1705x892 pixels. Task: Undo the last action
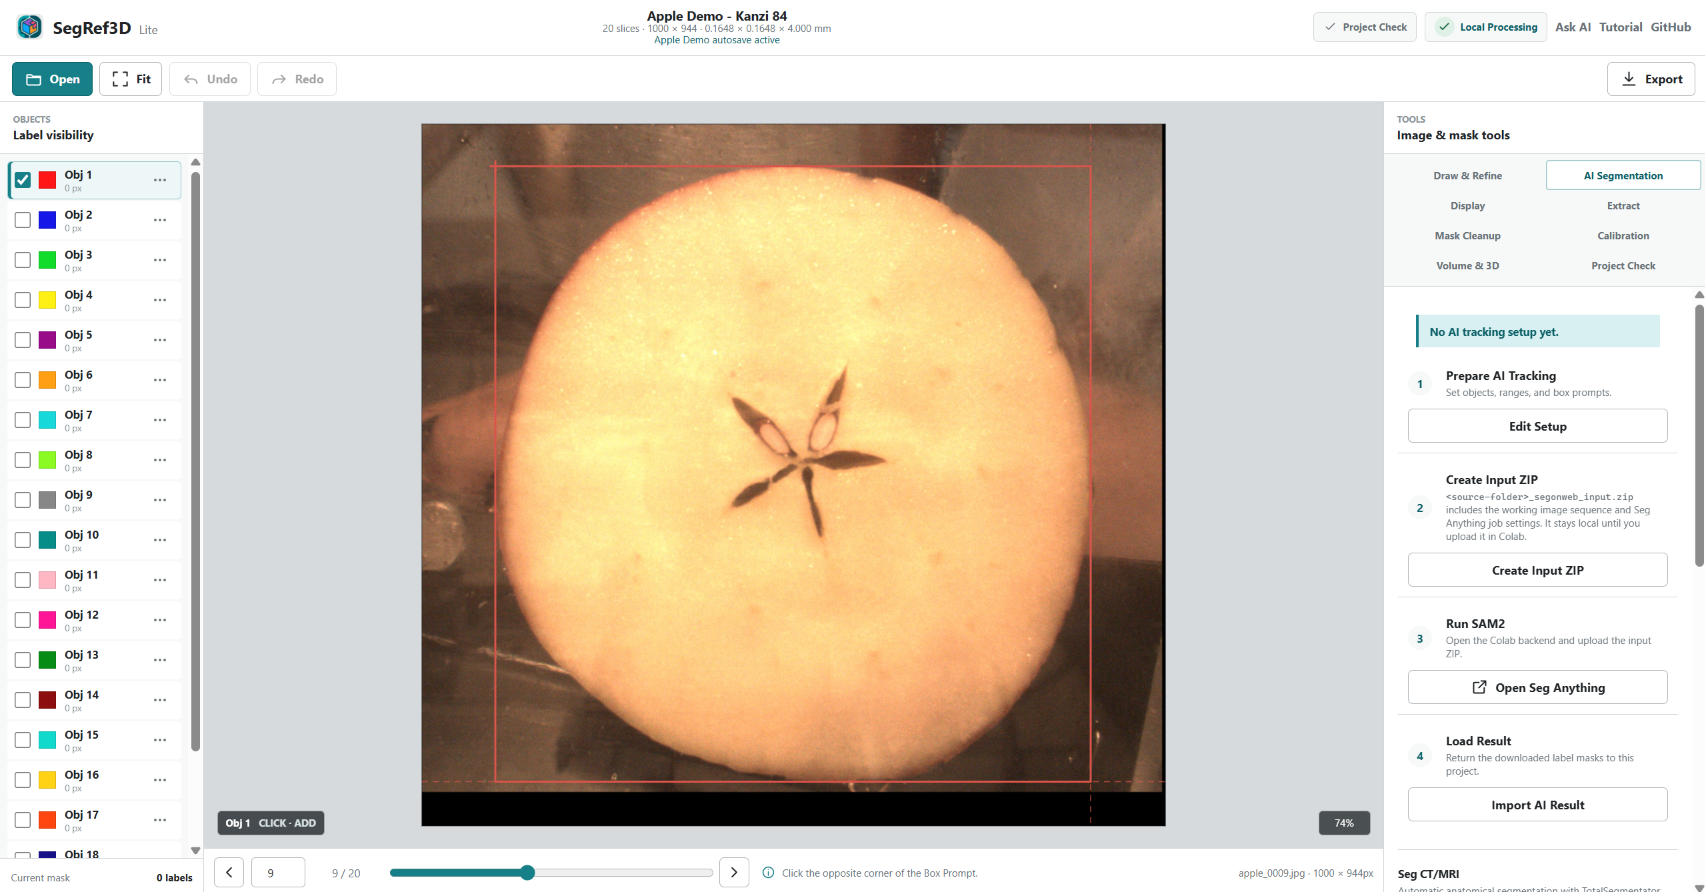coord(210,79)
